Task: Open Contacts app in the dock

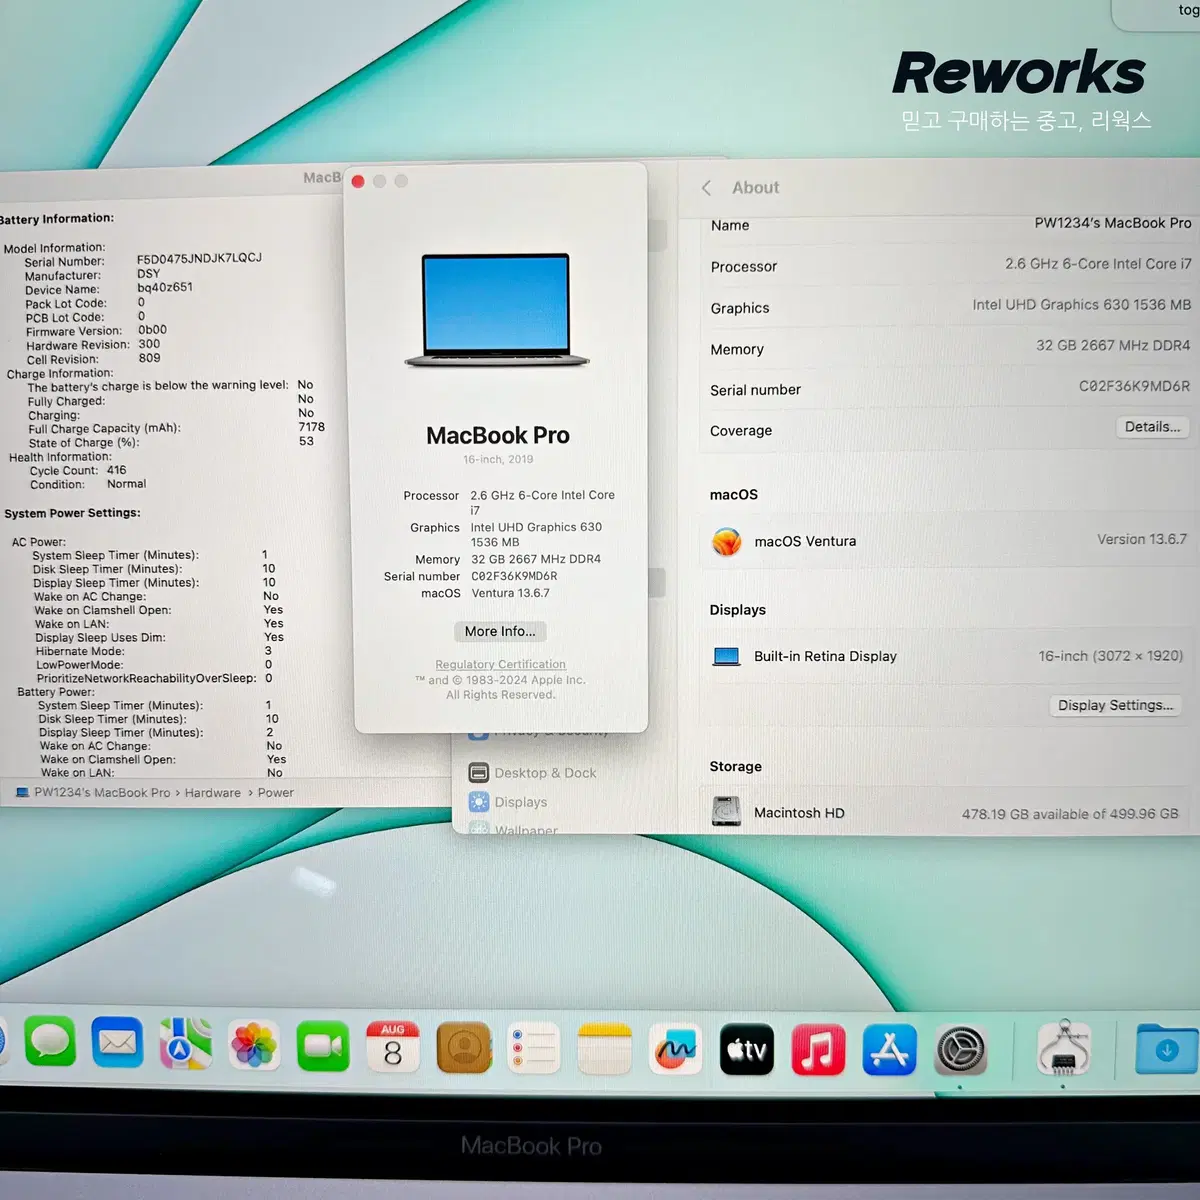Action: [464, 1047]
